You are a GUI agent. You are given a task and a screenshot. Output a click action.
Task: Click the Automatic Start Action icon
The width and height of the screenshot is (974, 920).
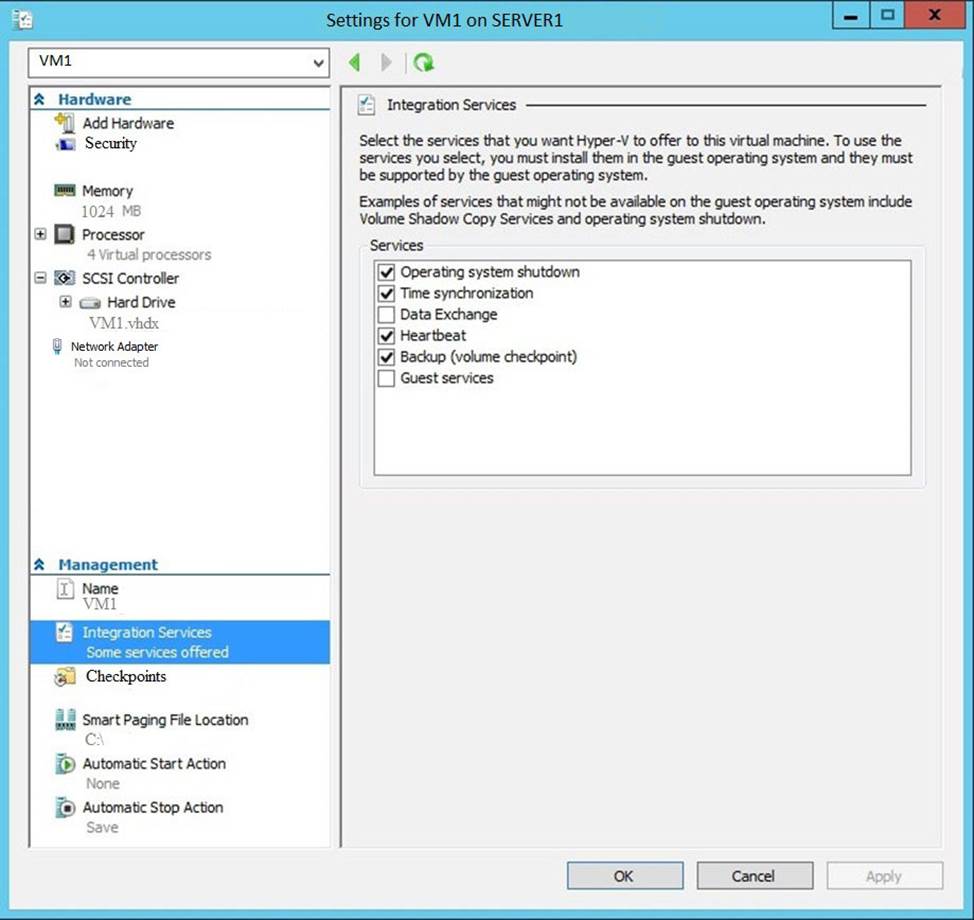tap(65, 764)
